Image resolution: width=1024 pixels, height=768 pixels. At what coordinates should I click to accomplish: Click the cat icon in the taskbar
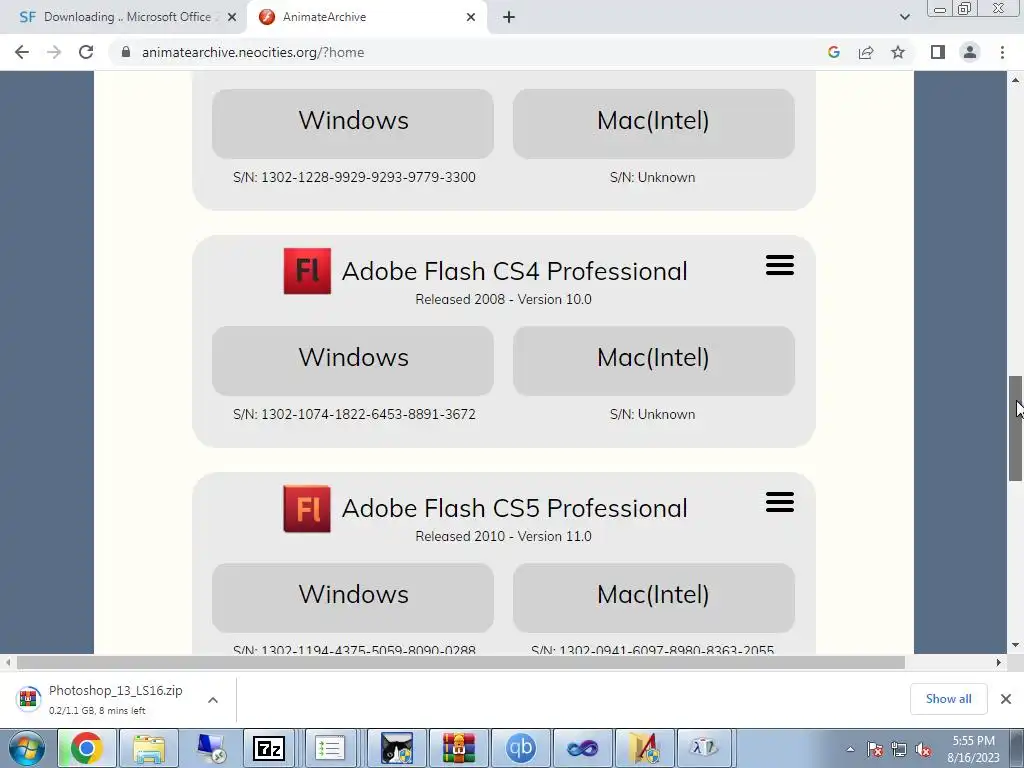[397, 748]
